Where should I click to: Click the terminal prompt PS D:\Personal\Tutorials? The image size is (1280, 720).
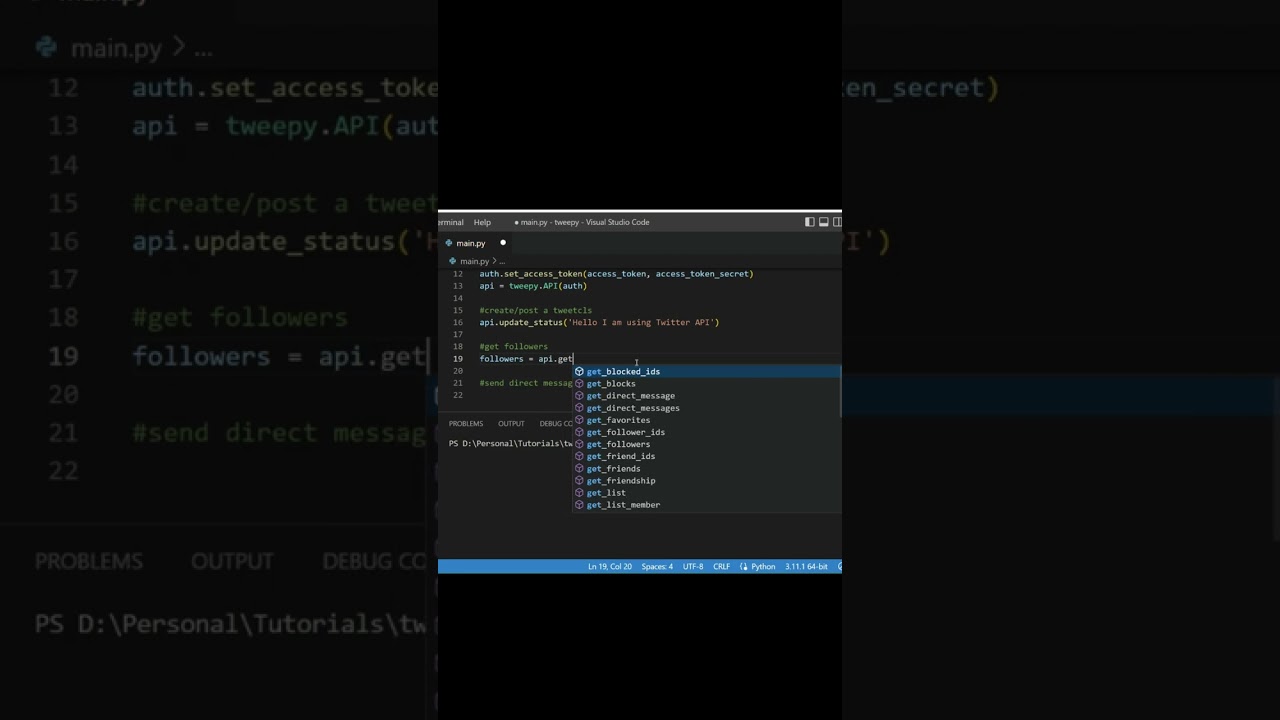tap(510, 443)
